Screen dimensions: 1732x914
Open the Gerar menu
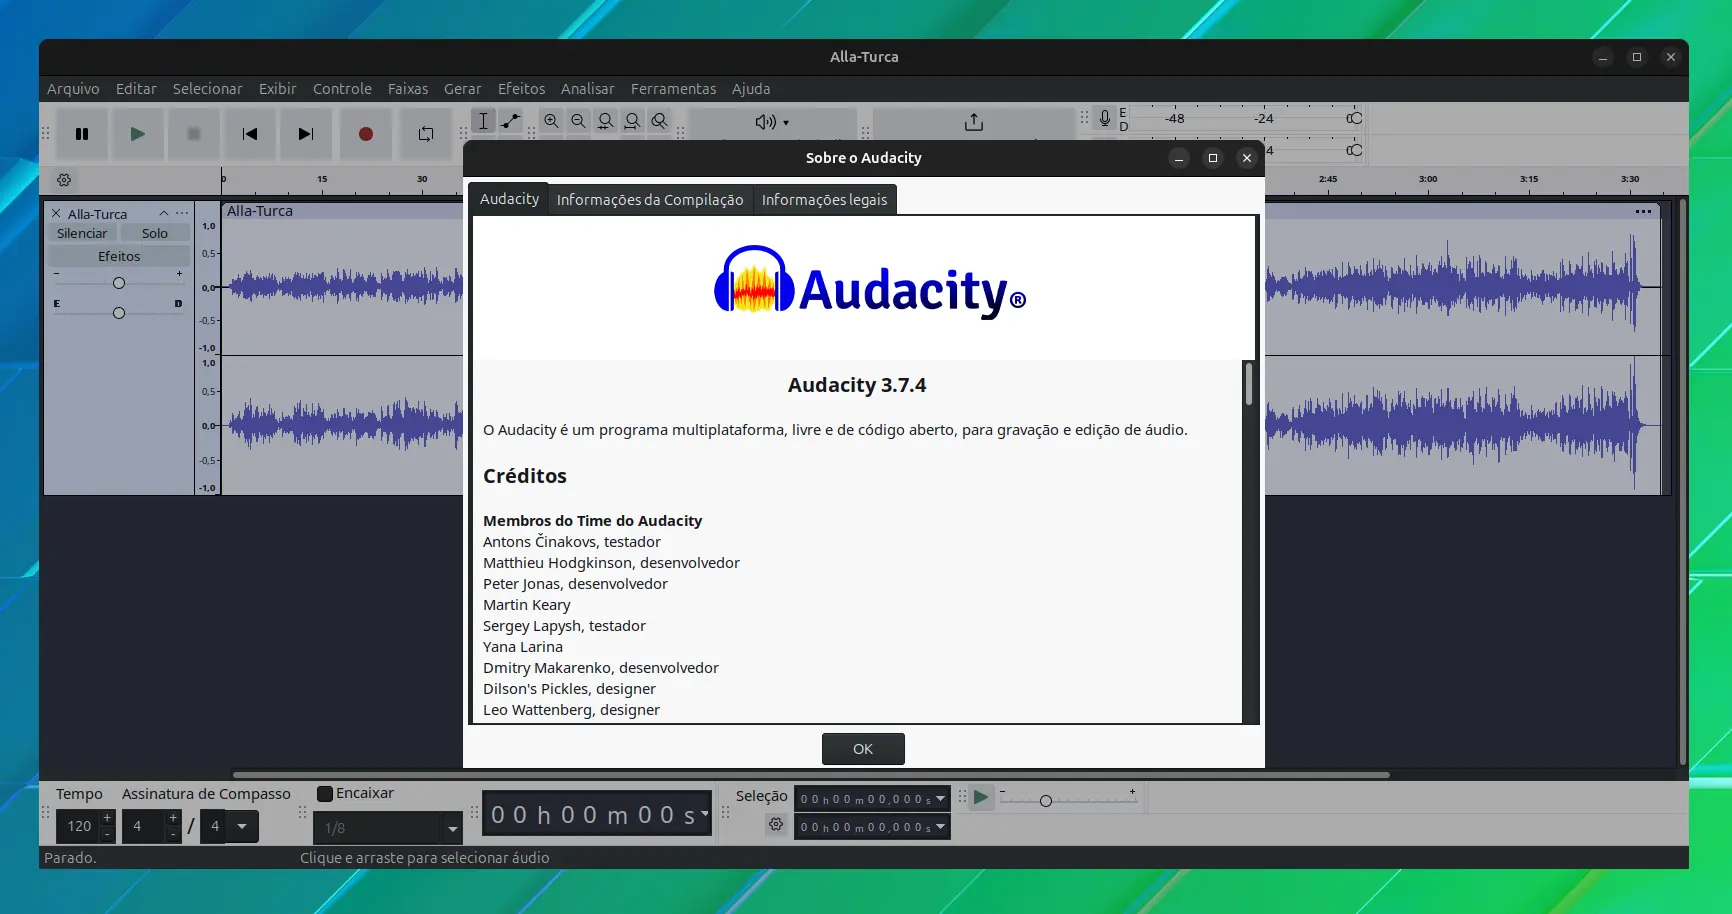point(462,89)
